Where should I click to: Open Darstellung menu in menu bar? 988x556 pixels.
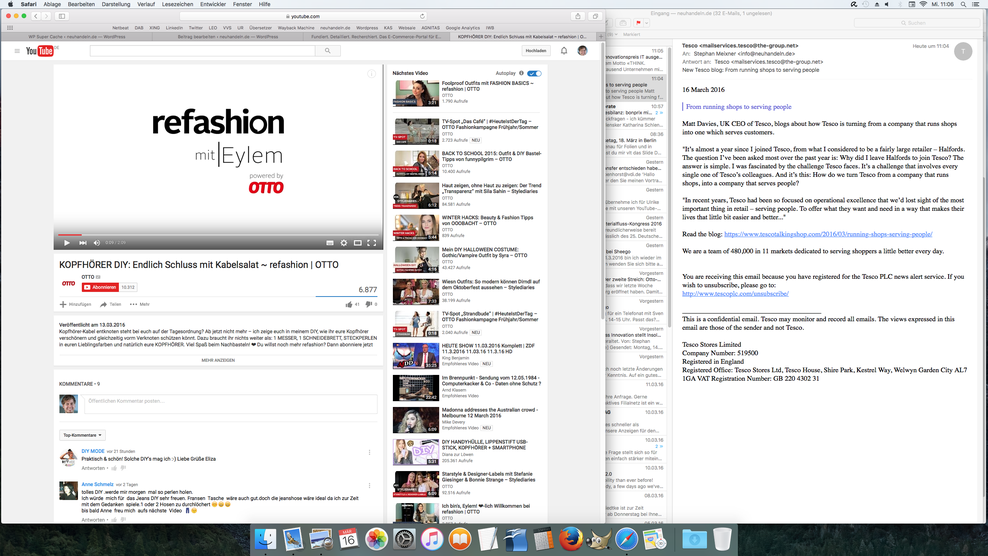(116, 4)
